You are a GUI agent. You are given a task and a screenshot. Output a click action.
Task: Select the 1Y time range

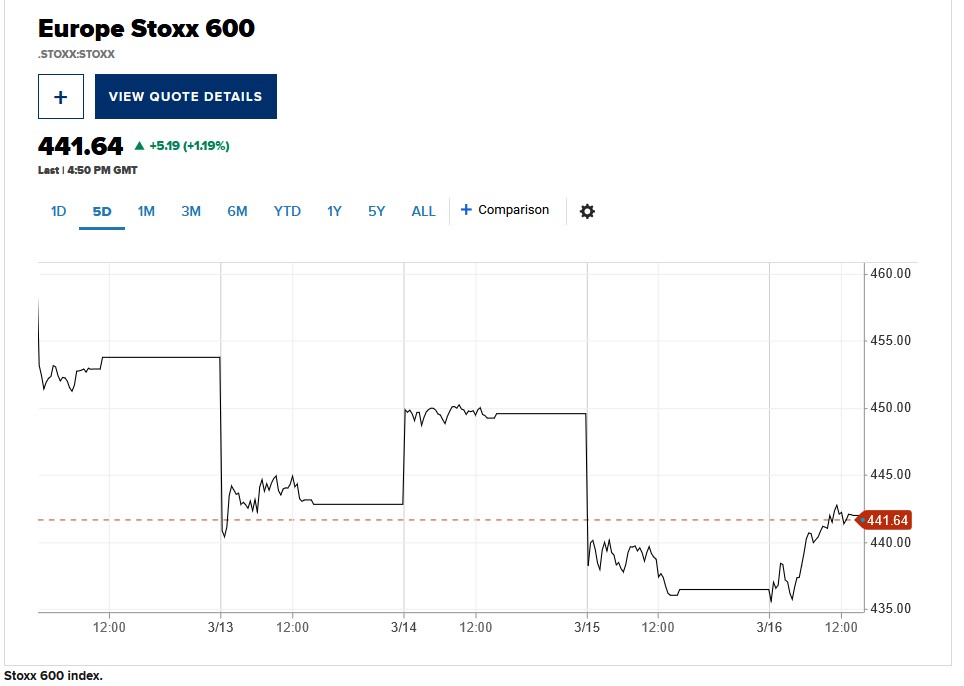pyautogui.click(x=334, y=211)
